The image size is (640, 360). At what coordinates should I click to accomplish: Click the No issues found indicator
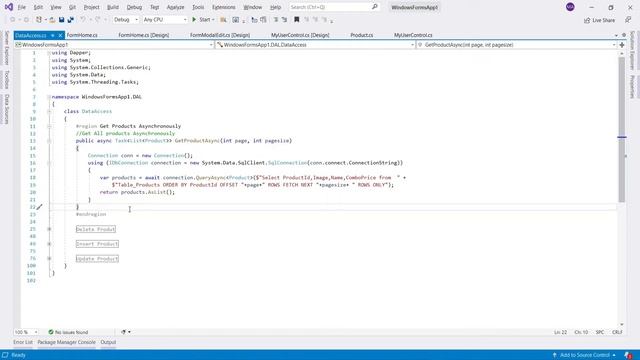[x=68, y=332]
